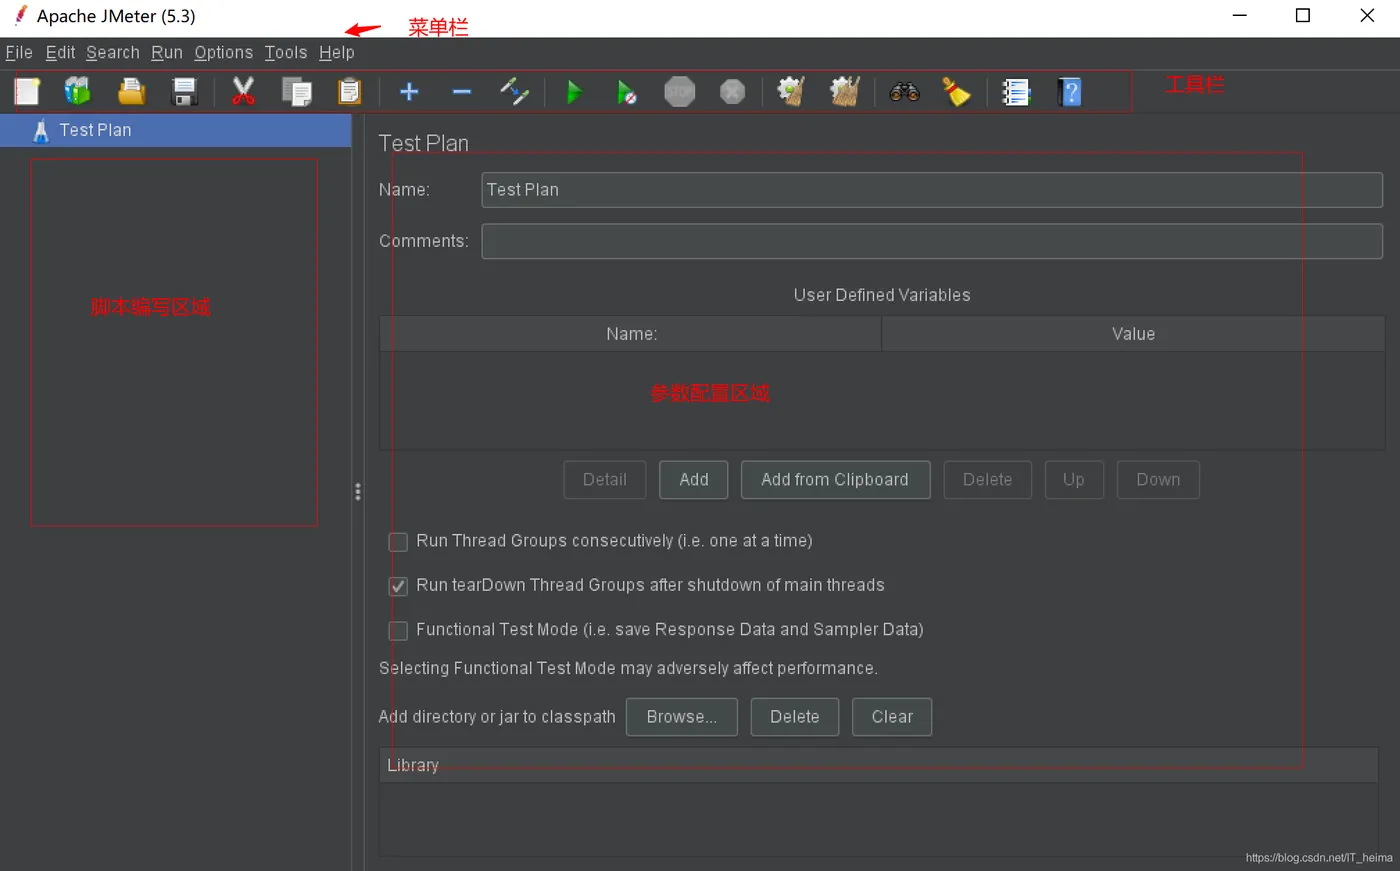Click the Name: column header

tap(631, 334)
